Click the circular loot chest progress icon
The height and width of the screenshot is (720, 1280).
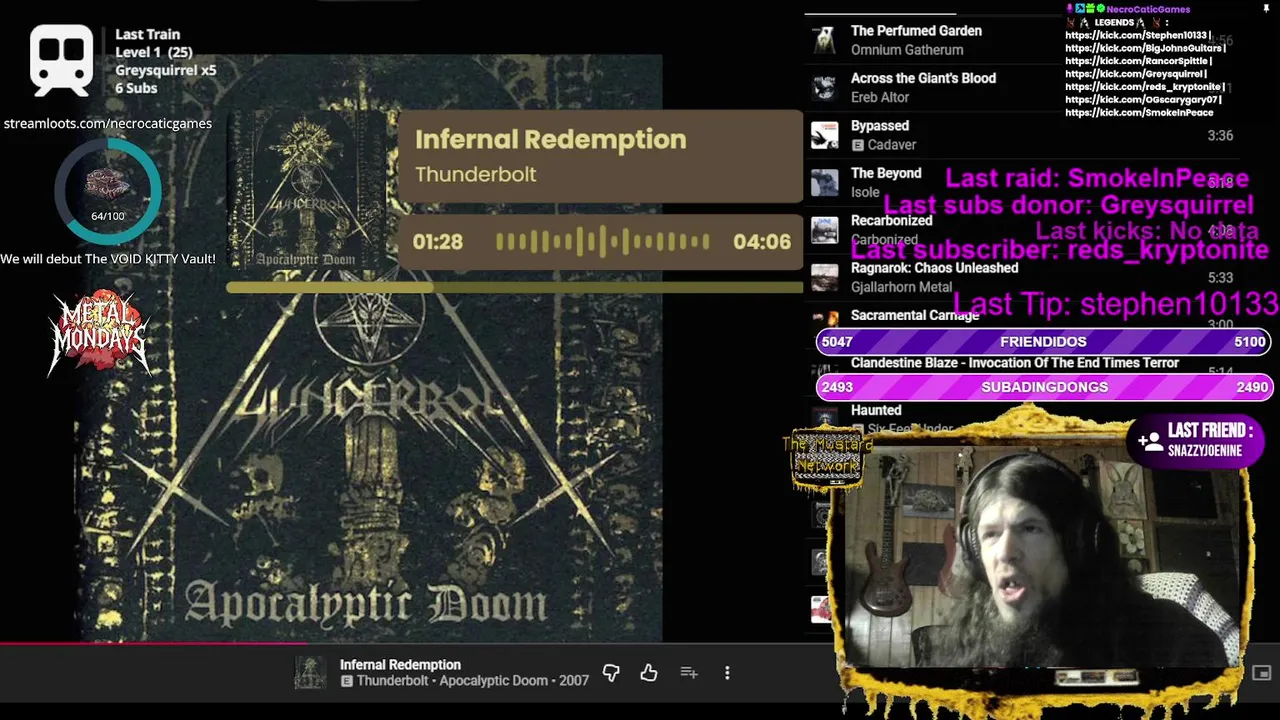tap(108, 190)
